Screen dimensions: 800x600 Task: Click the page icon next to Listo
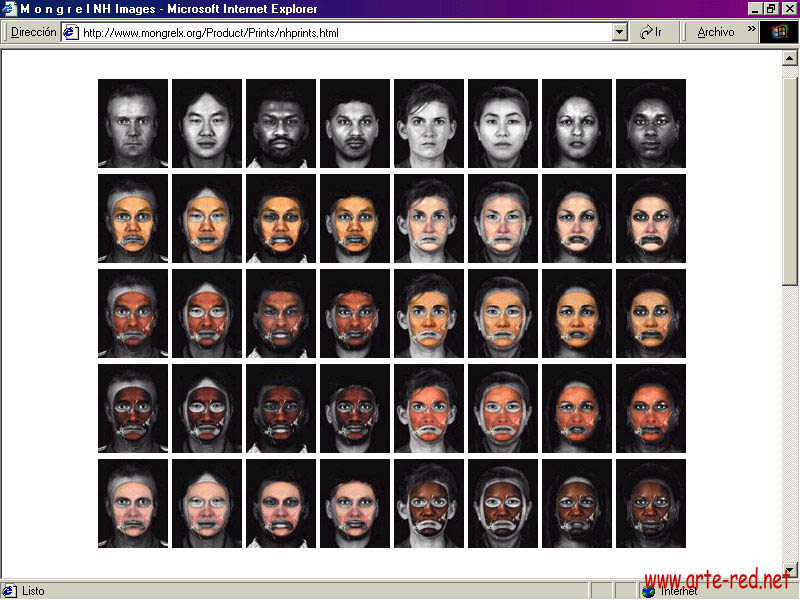point(10,591)
